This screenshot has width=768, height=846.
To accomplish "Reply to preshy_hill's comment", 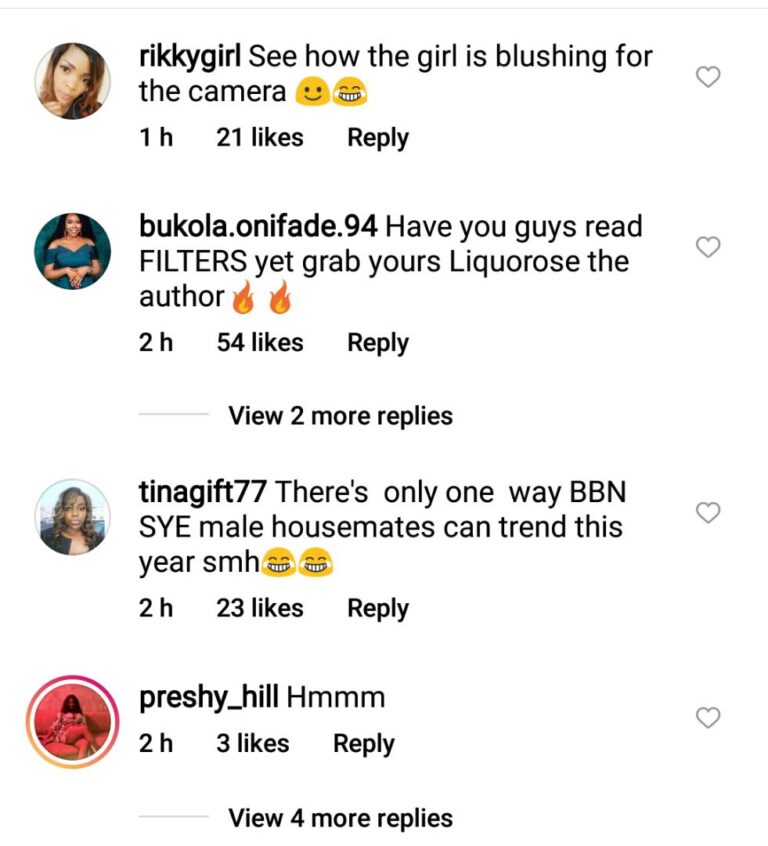I will 364,745.
